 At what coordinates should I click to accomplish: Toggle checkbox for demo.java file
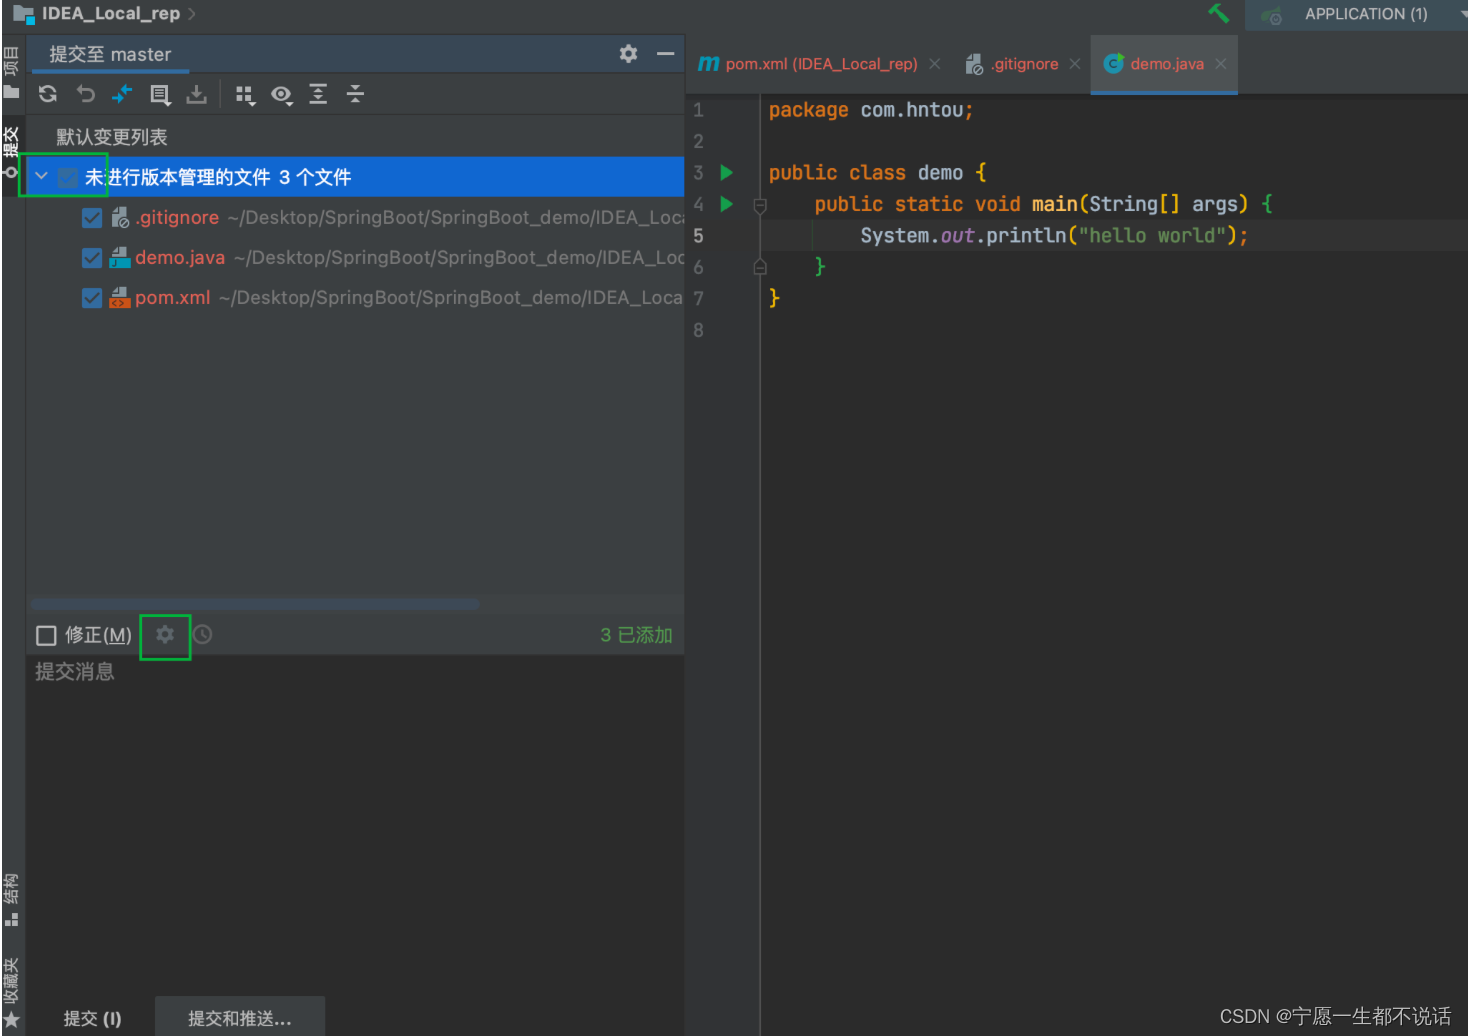[92, 258]
